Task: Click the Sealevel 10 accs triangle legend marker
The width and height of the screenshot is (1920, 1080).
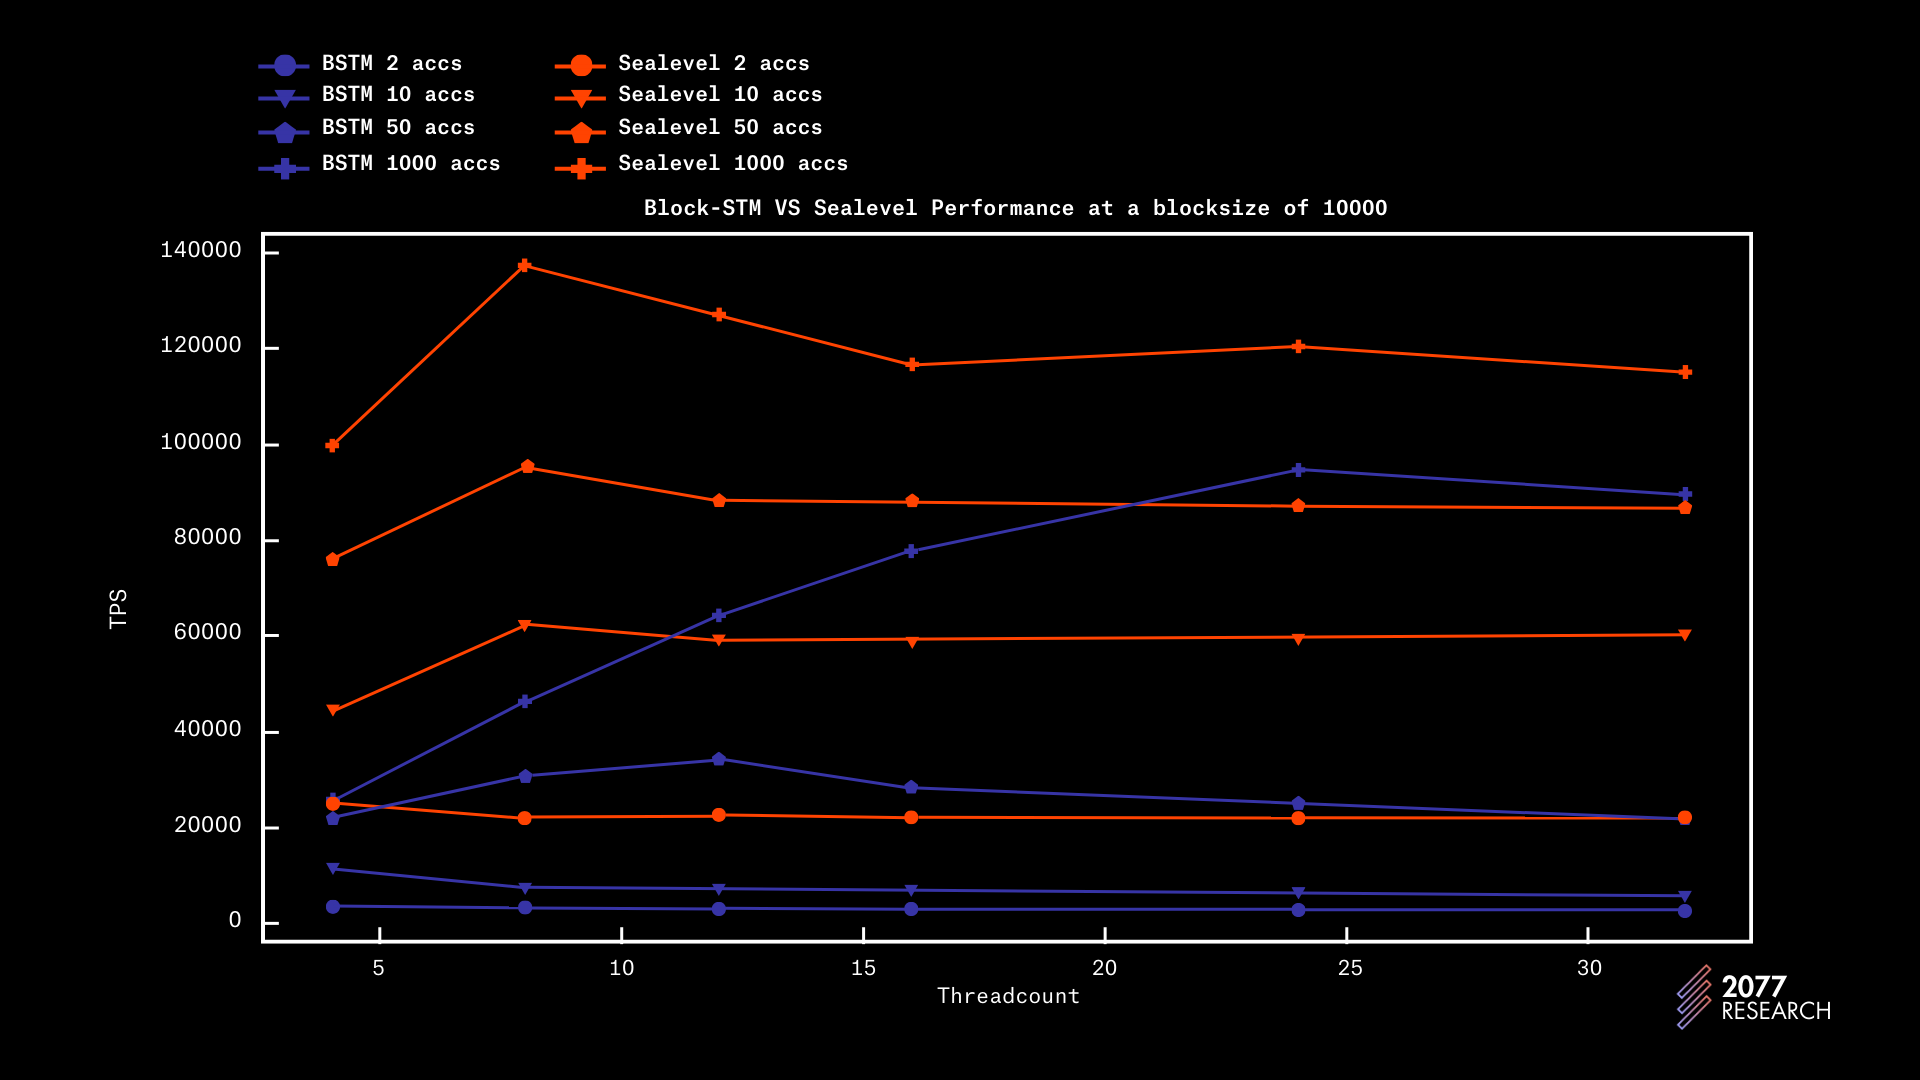Action: tap(581, 98)
